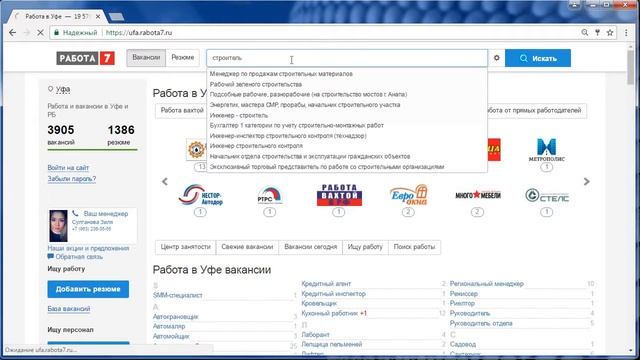Choose suggestion Подсобные рабочие, разнорабочие
The width and height of the screenshot is (640, 360).
(308, 94)
